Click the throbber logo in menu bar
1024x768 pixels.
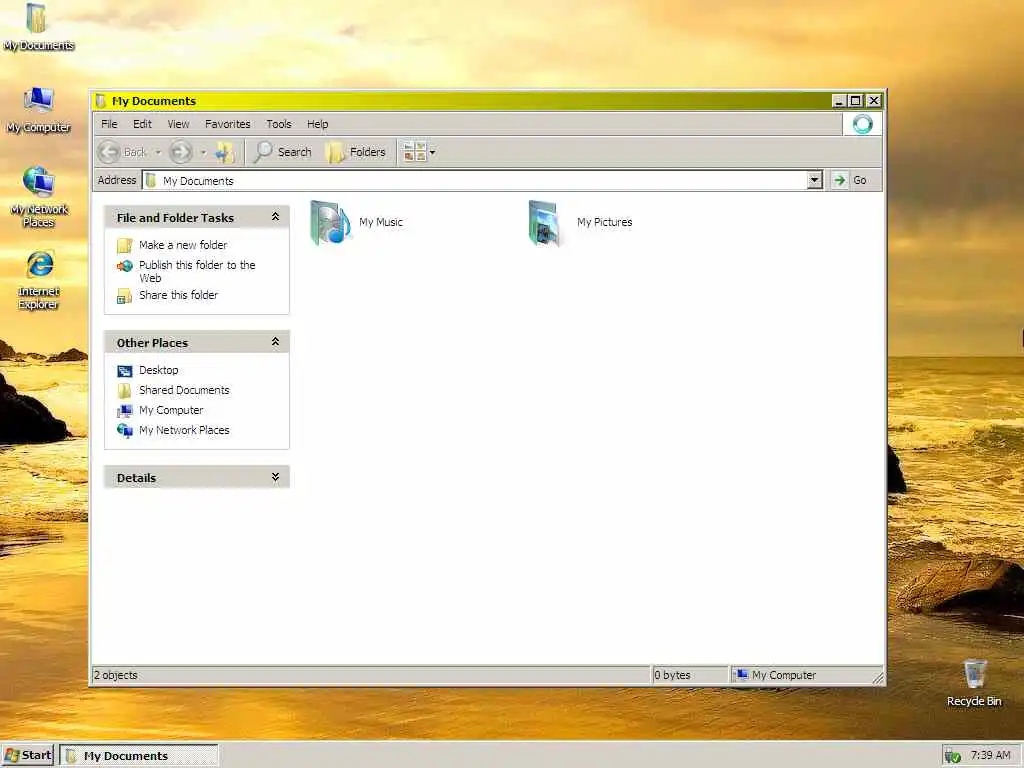pos(862,124)
